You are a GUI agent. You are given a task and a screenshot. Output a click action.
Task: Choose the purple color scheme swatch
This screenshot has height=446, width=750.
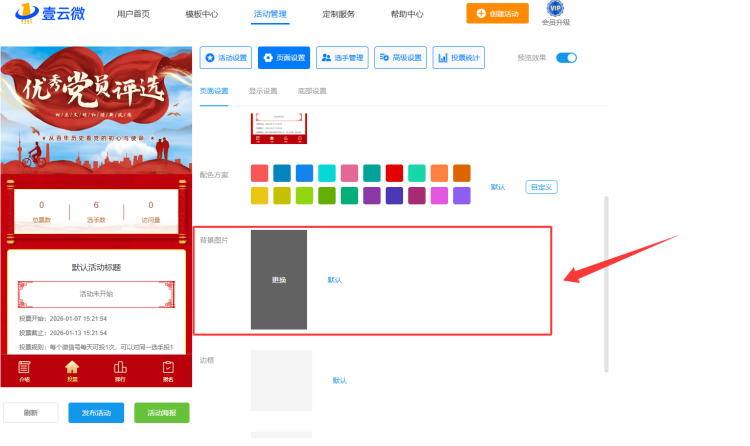(x=373, y=195)
